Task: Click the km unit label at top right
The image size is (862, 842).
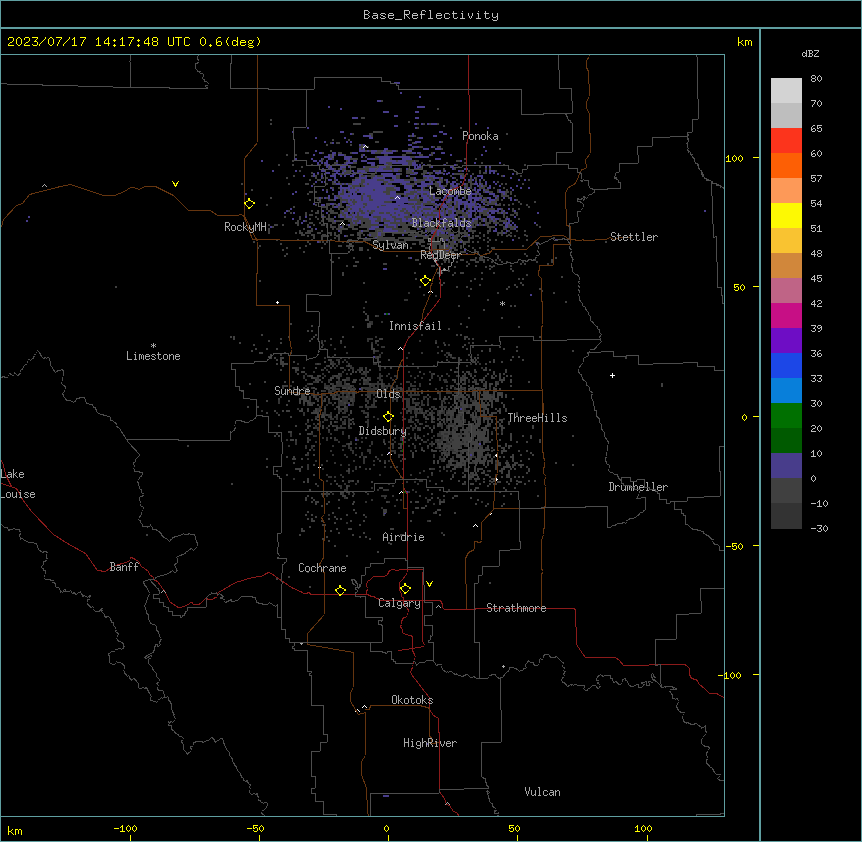Action: 744,42
